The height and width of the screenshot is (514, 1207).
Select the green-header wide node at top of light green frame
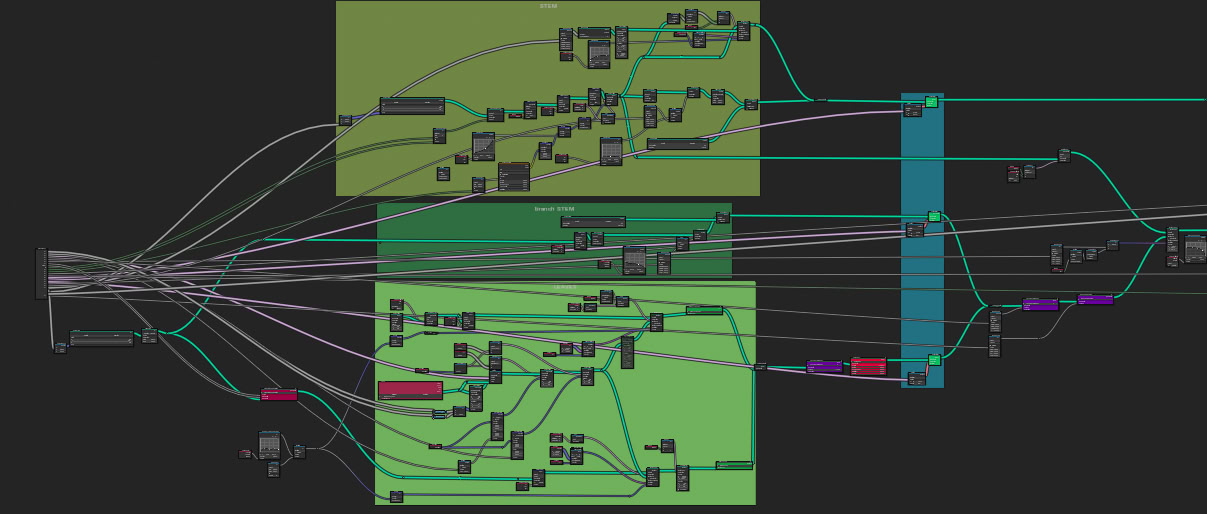(x=704, y=310)
